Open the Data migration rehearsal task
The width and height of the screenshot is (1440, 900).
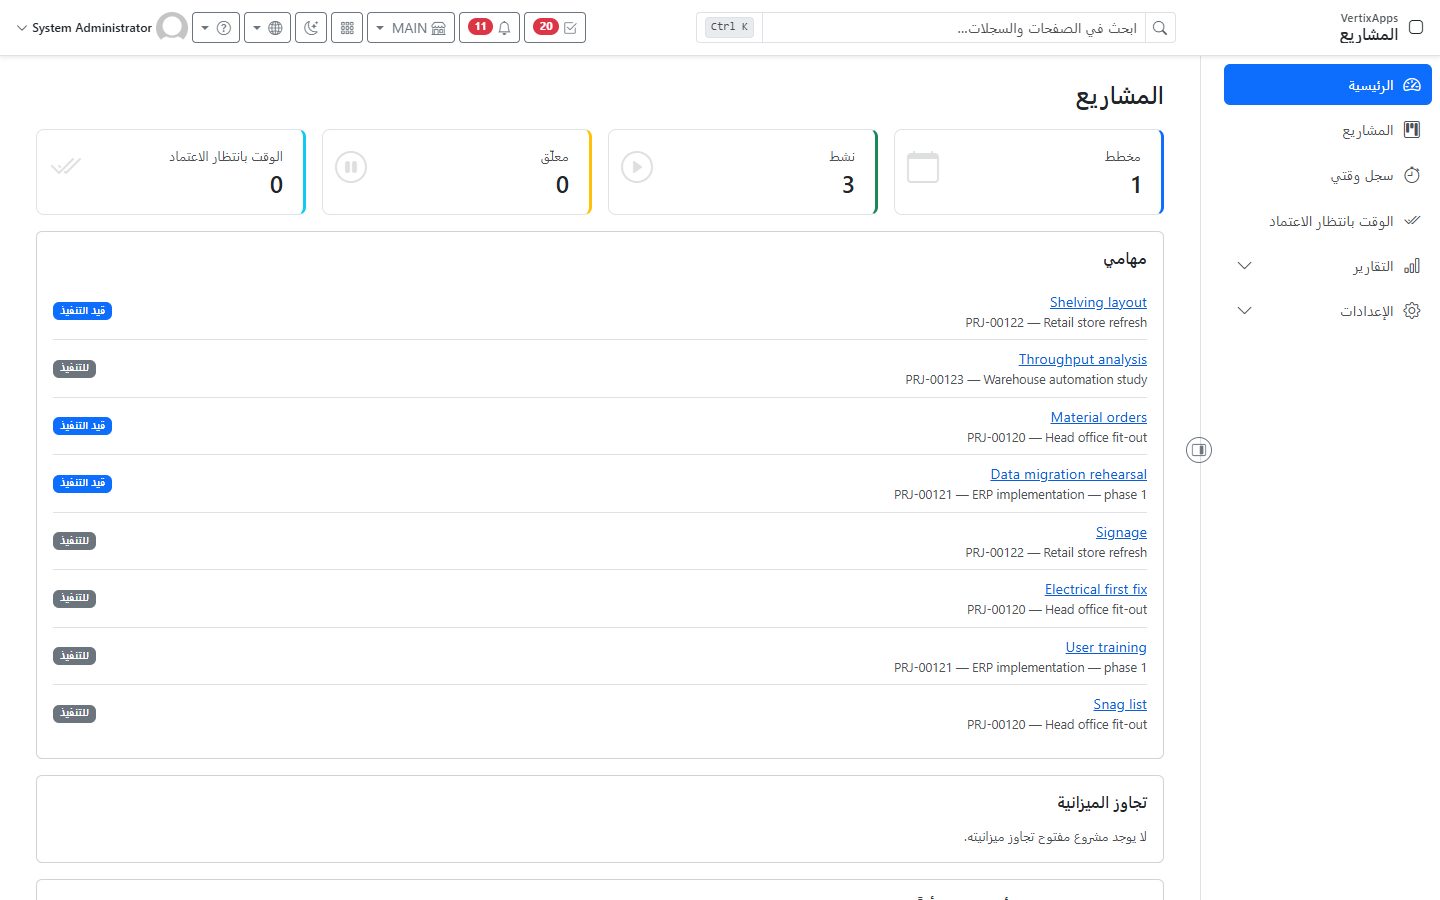pos(1068,474)
